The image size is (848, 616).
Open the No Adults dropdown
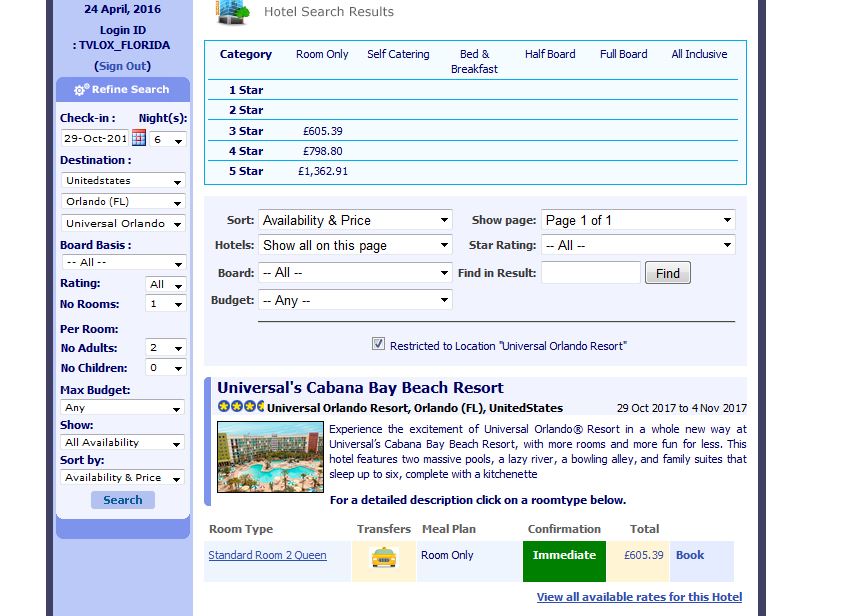(x=165, y=348)
